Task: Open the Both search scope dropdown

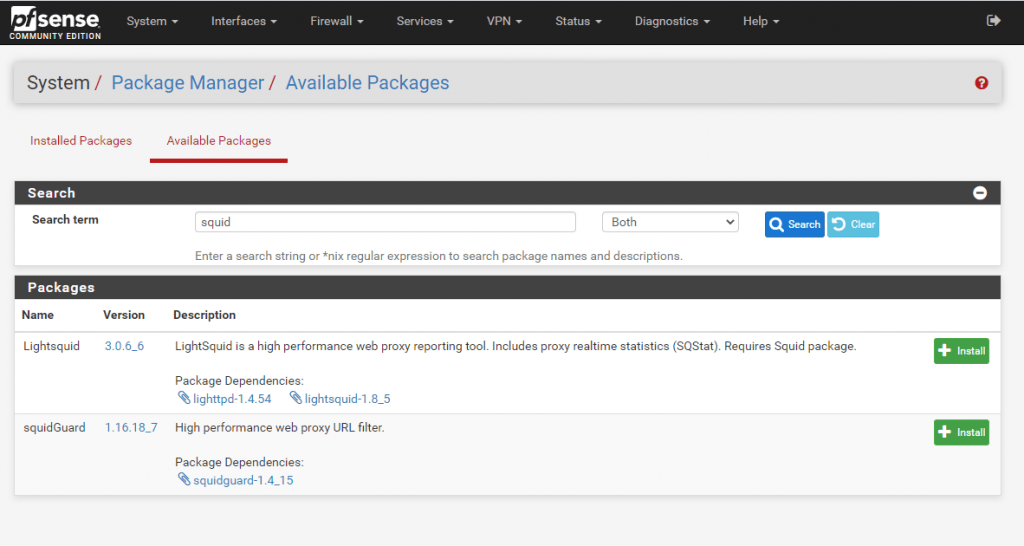Action: [x=670, y=222]
